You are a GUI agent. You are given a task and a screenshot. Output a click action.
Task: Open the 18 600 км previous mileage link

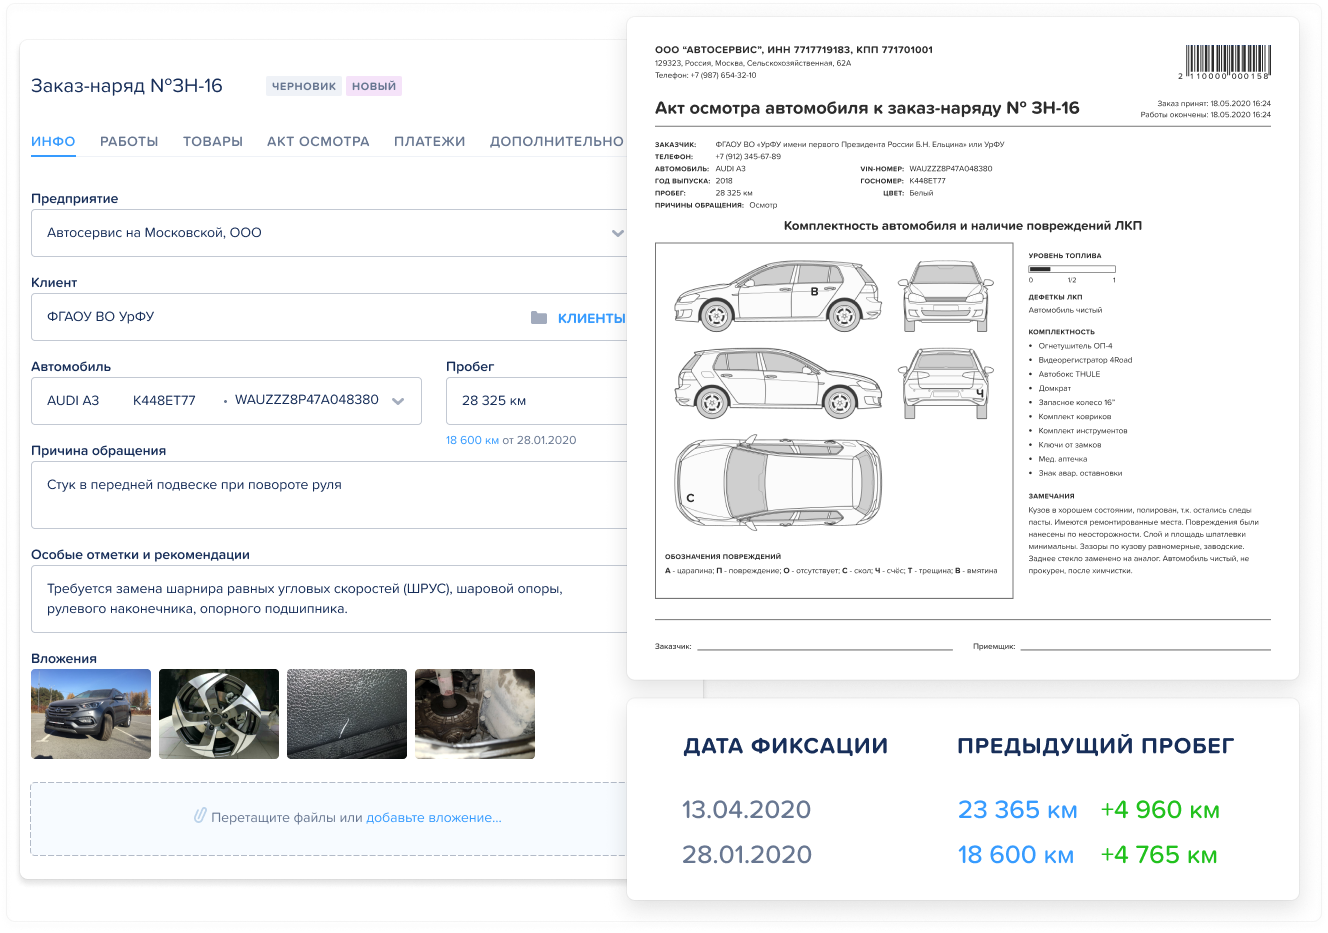point(472,440)
